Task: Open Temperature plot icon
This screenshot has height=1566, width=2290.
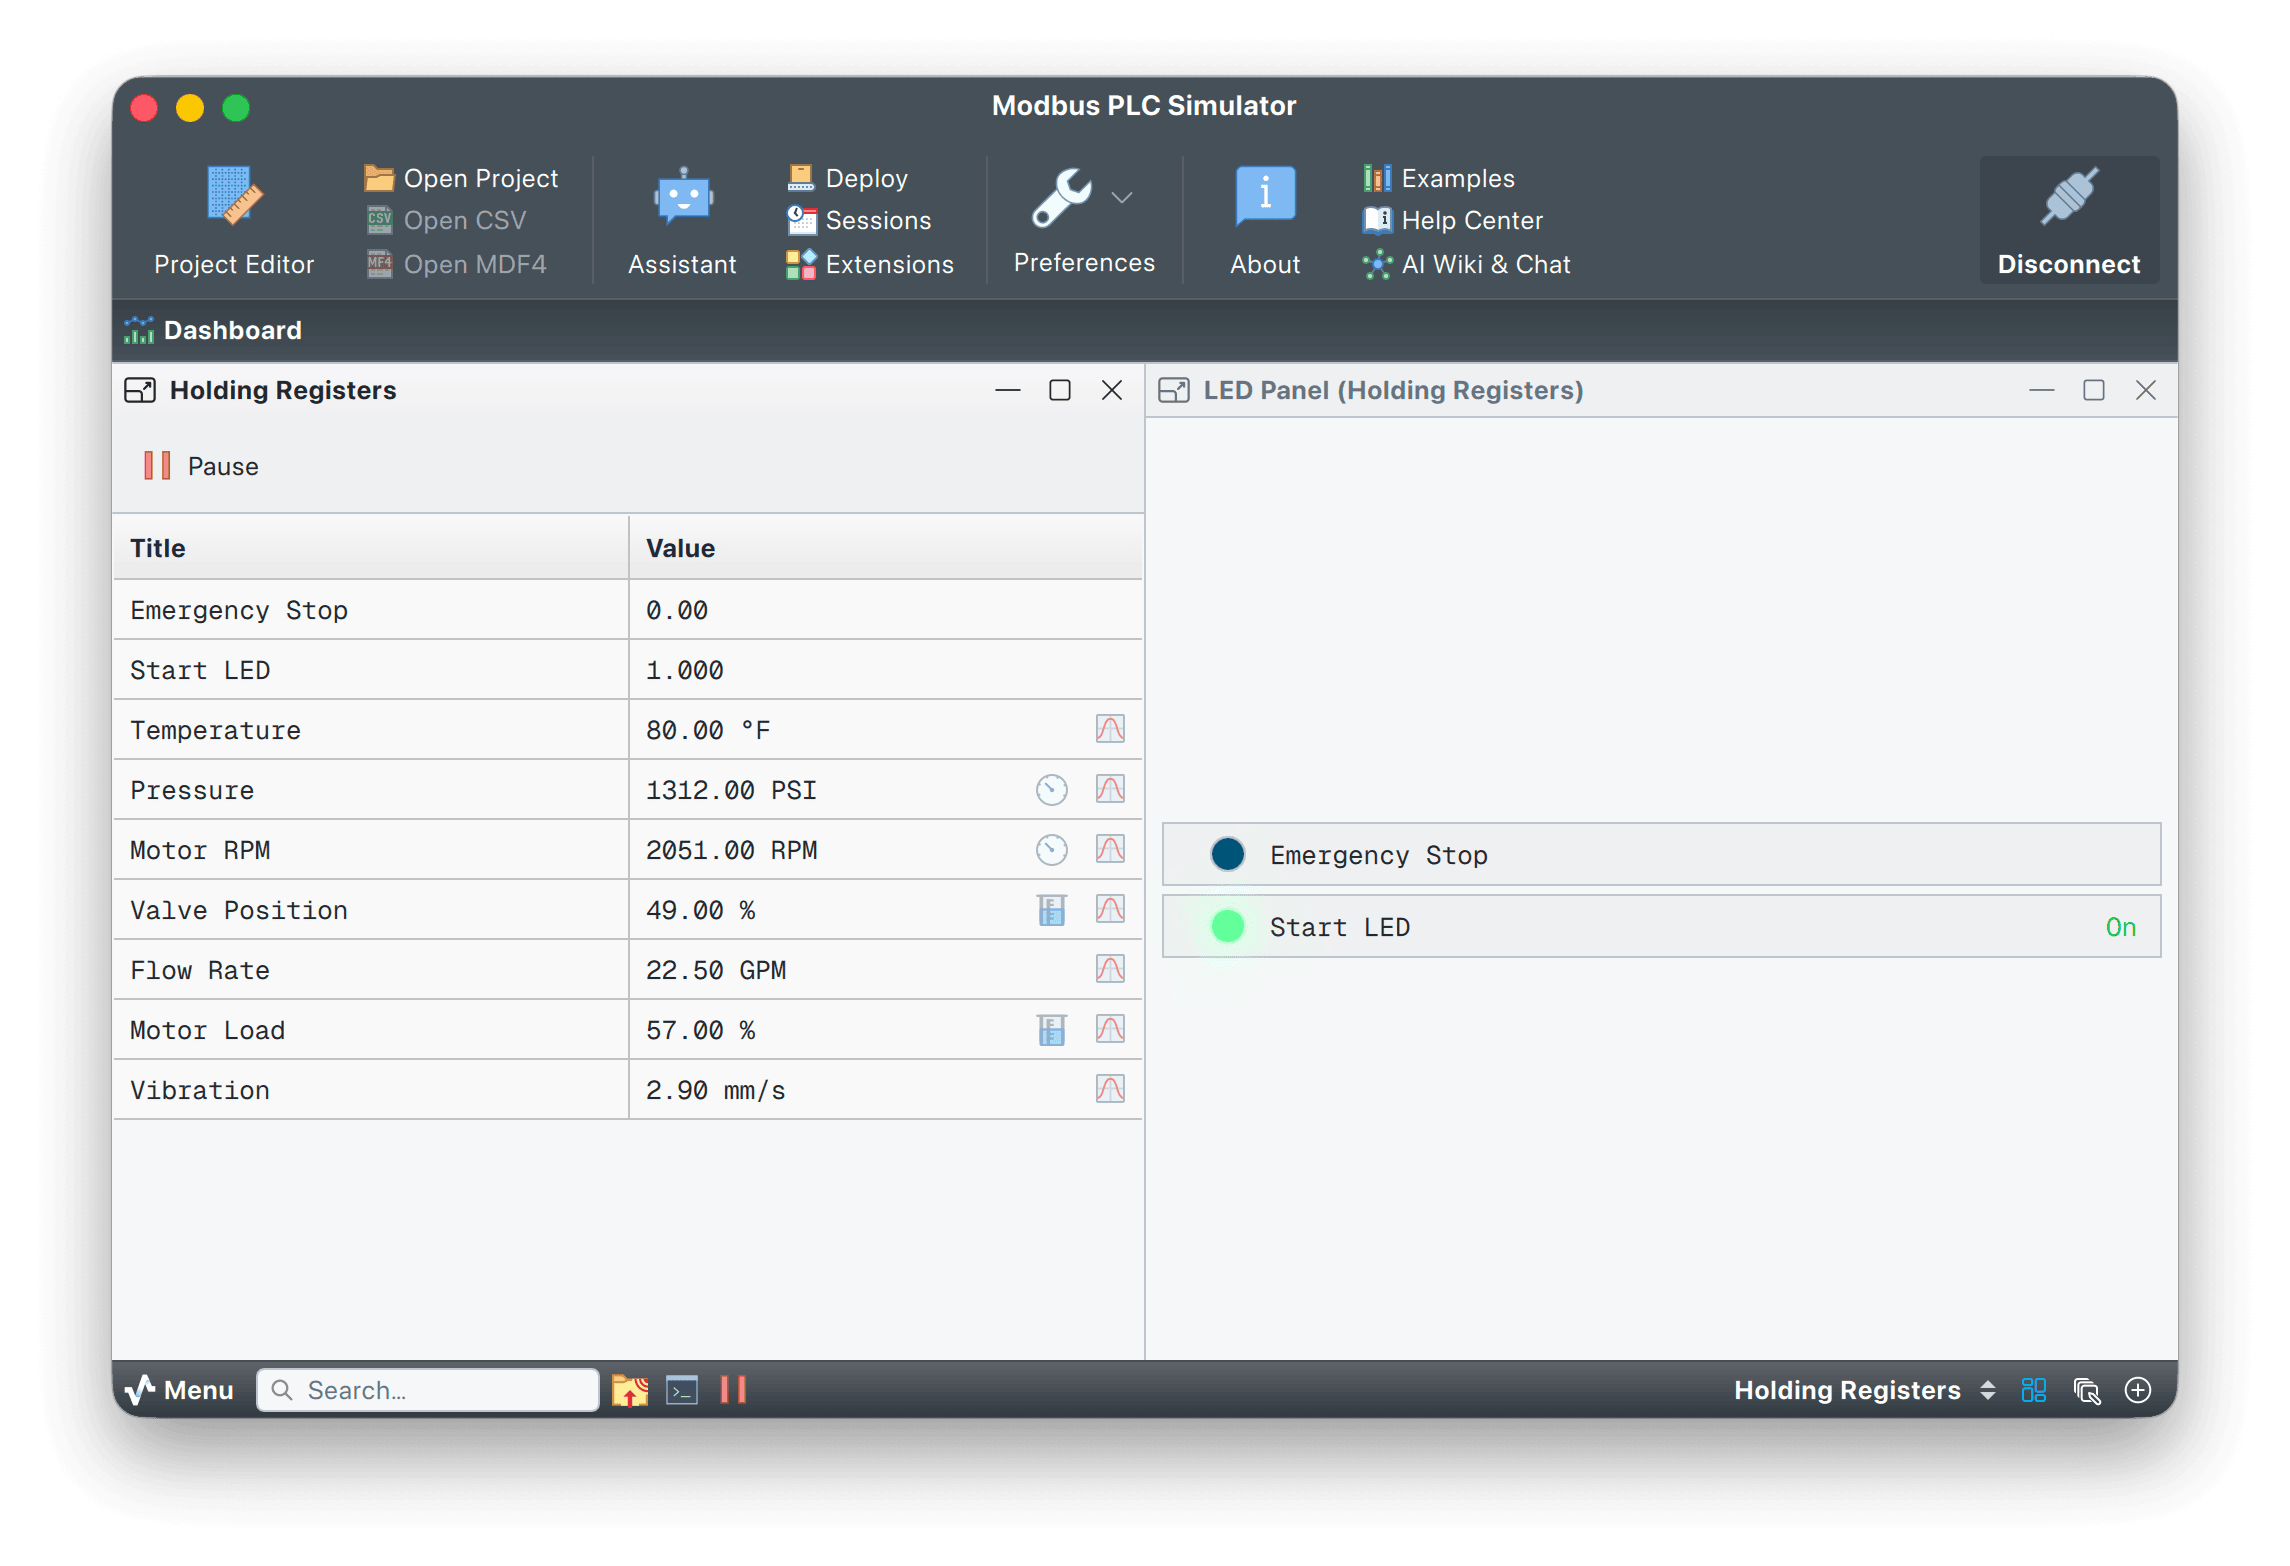Action: (x=1110, y=729)
